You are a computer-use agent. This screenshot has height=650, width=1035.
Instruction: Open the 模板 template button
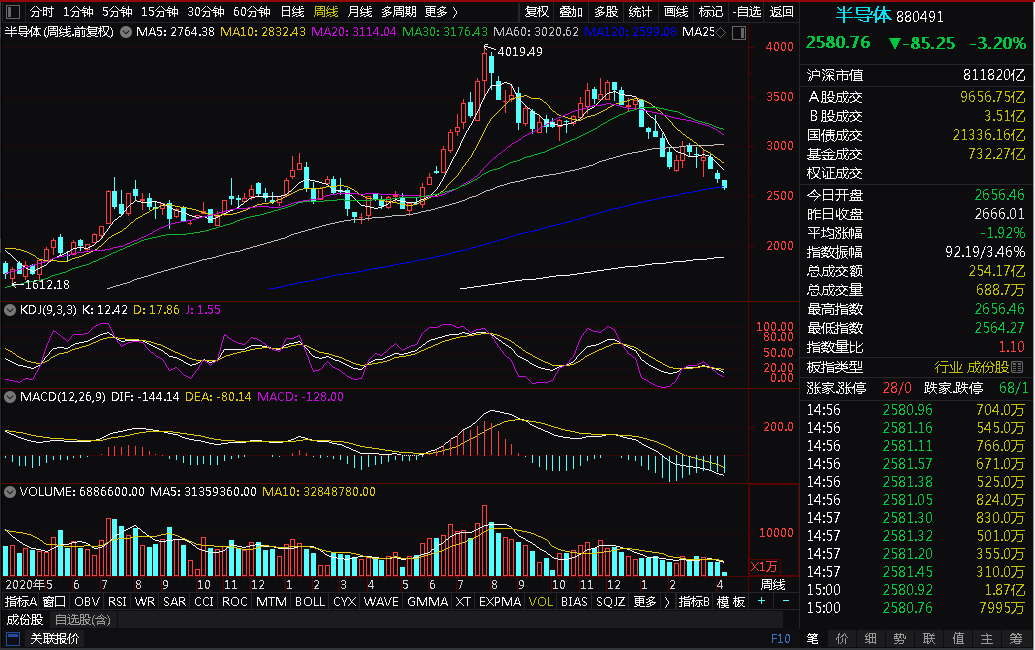(731, 601)
